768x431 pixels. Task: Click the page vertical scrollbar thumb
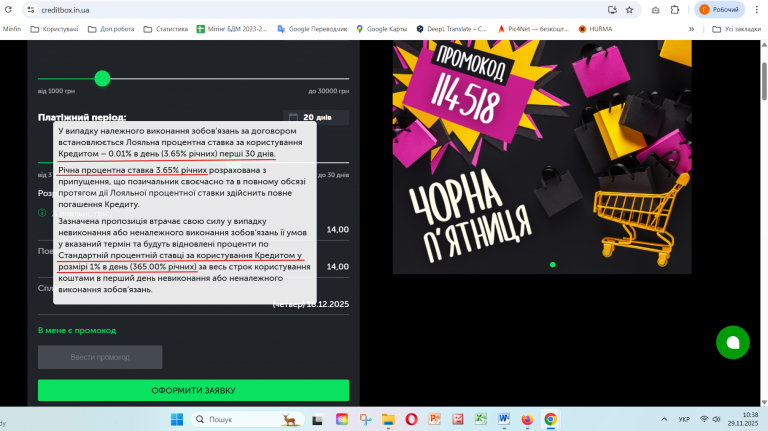pos(764,81)
